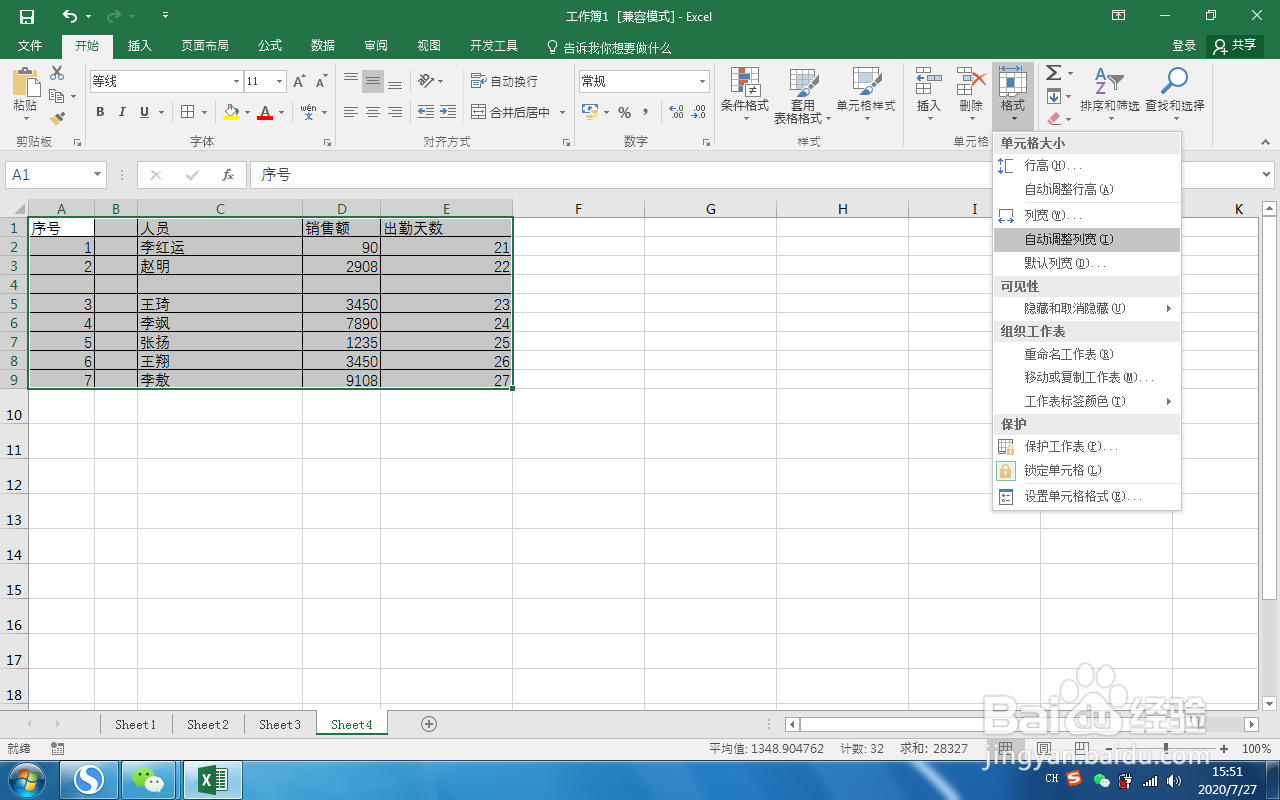Select Row Height (行高) menu item
The height and width of the screenshot is (800, 1280).
(1087, 166)
